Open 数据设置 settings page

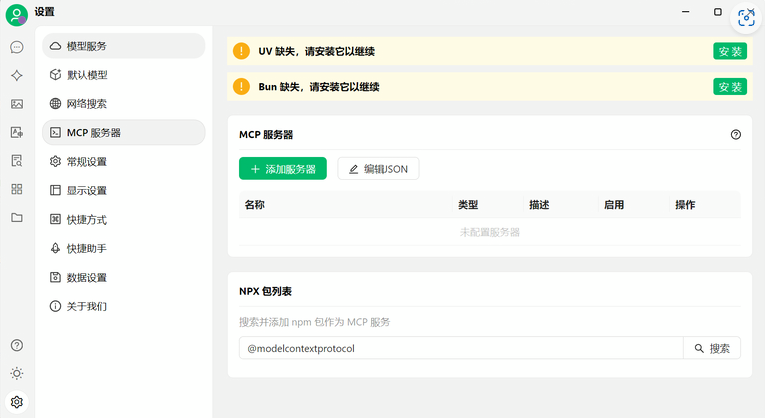[123, 277]
